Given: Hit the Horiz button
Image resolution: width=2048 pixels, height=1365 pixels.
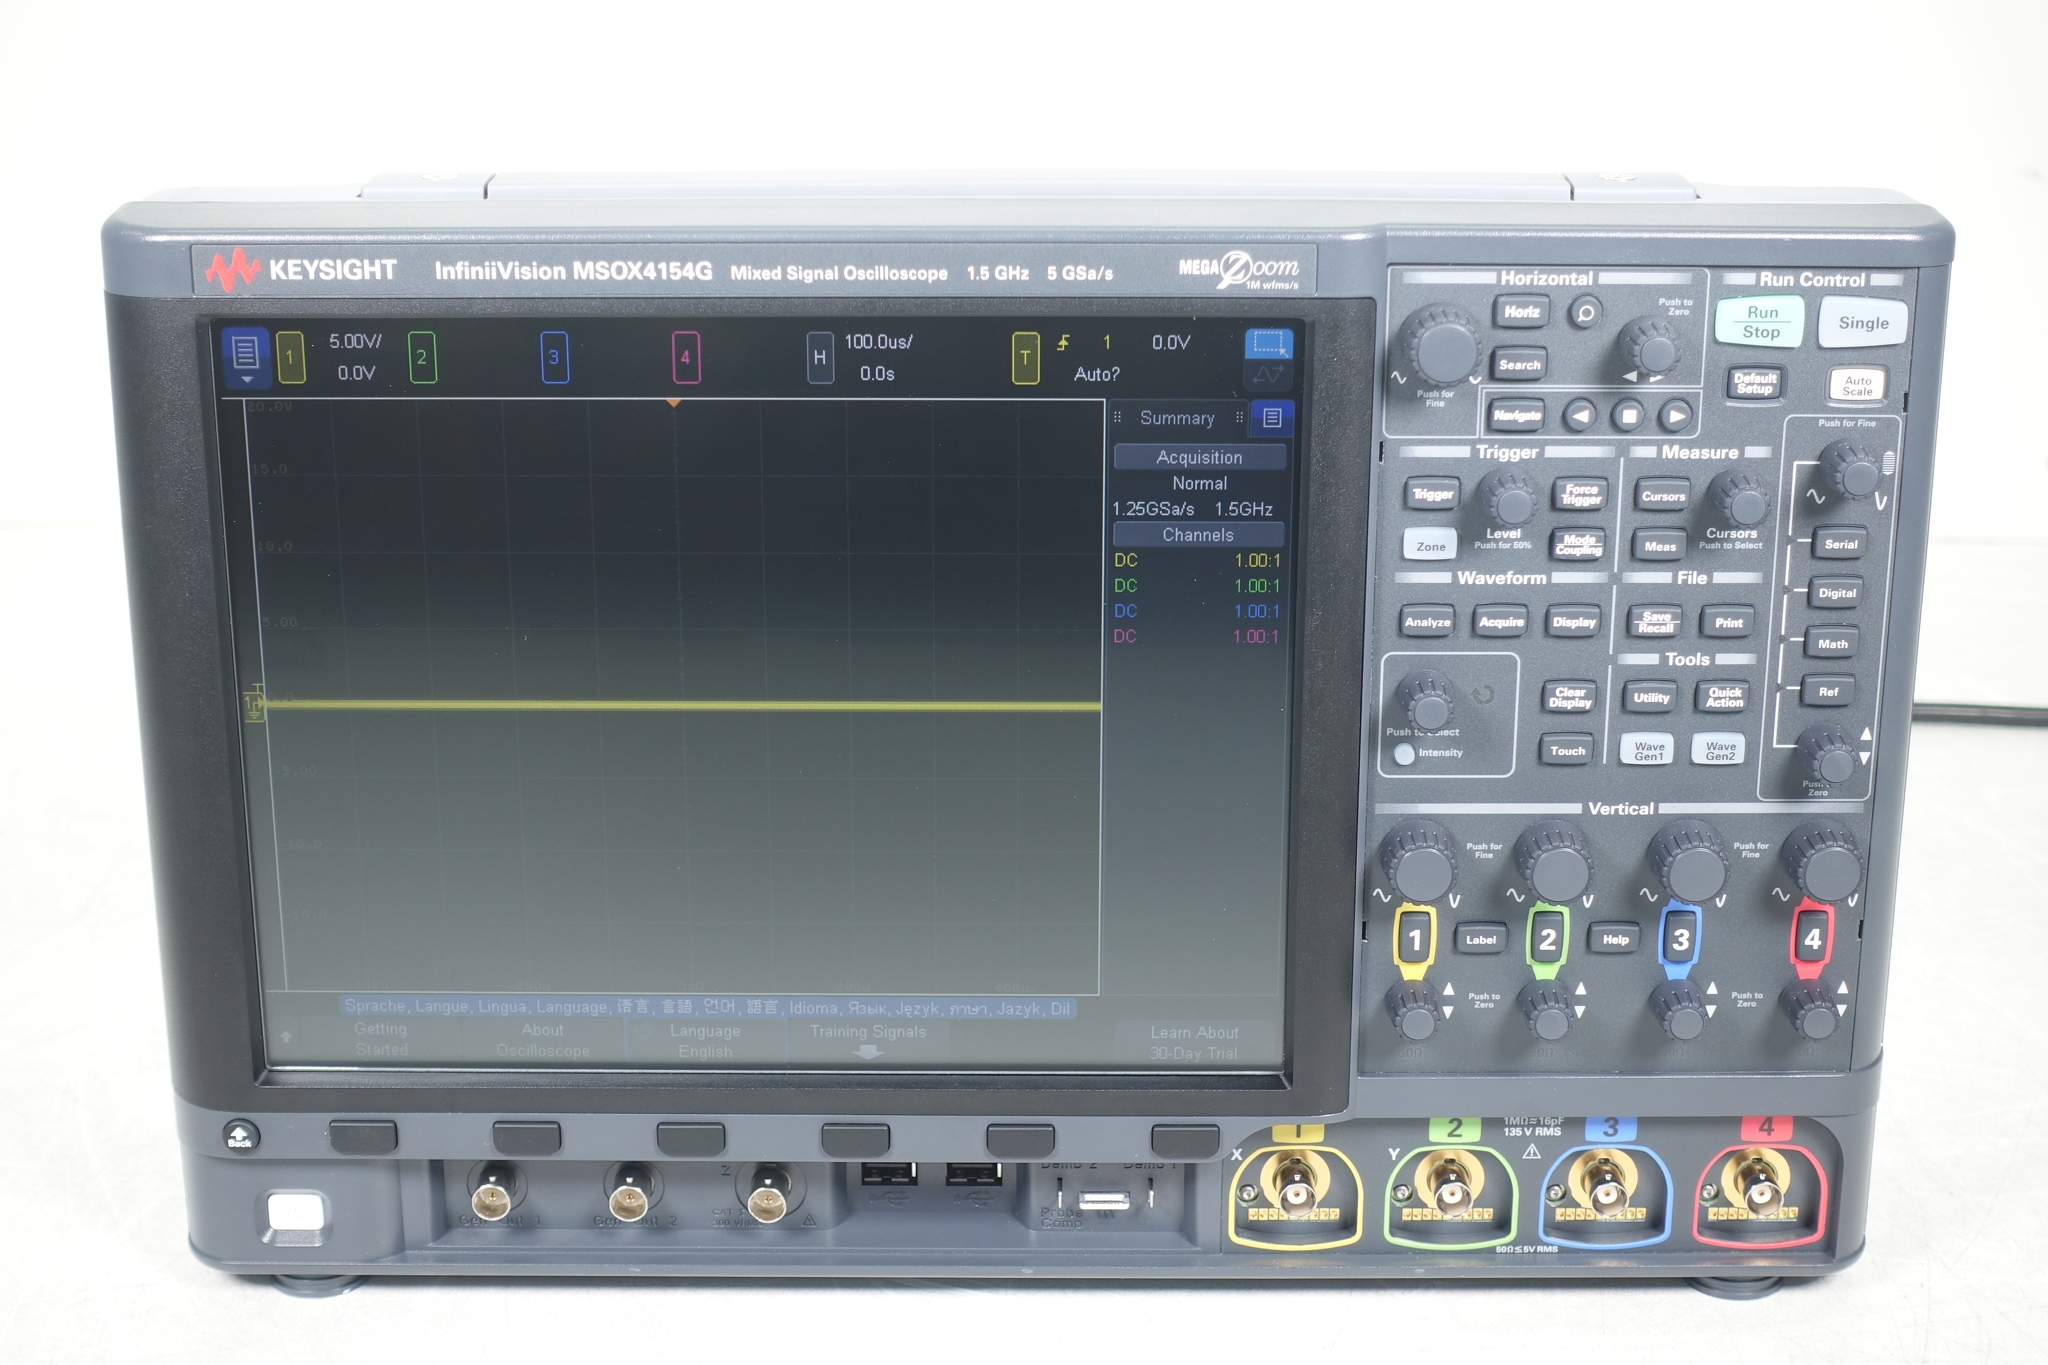Looking at the screenshot, I should [x=1521, y=312].
